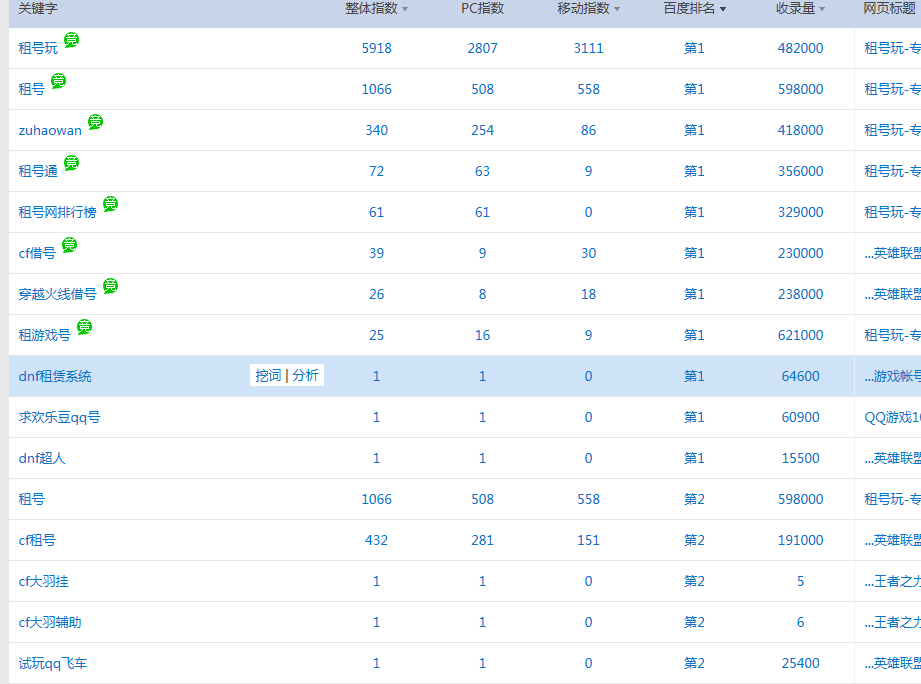This screenshot has width=921, height=684.
Task: Click the green 竞 badge next to zuhaowan
Action: [95, 122]
